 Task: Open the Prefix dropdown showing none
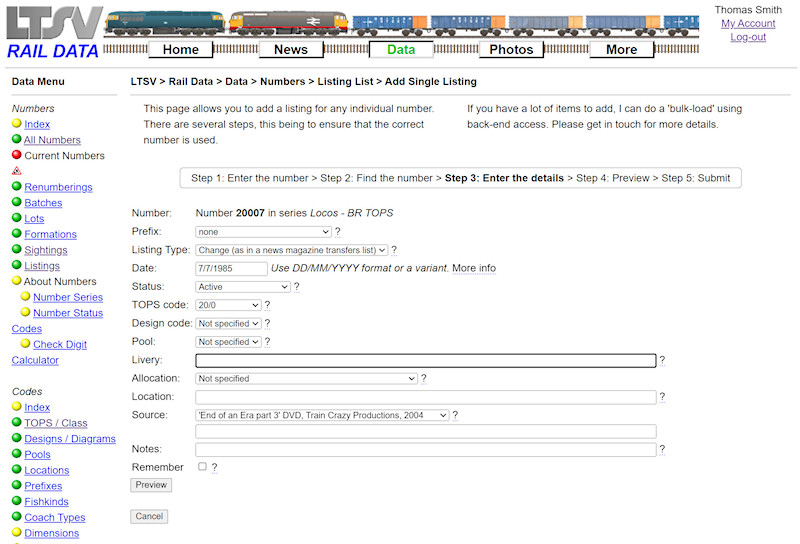coord(263,232)
